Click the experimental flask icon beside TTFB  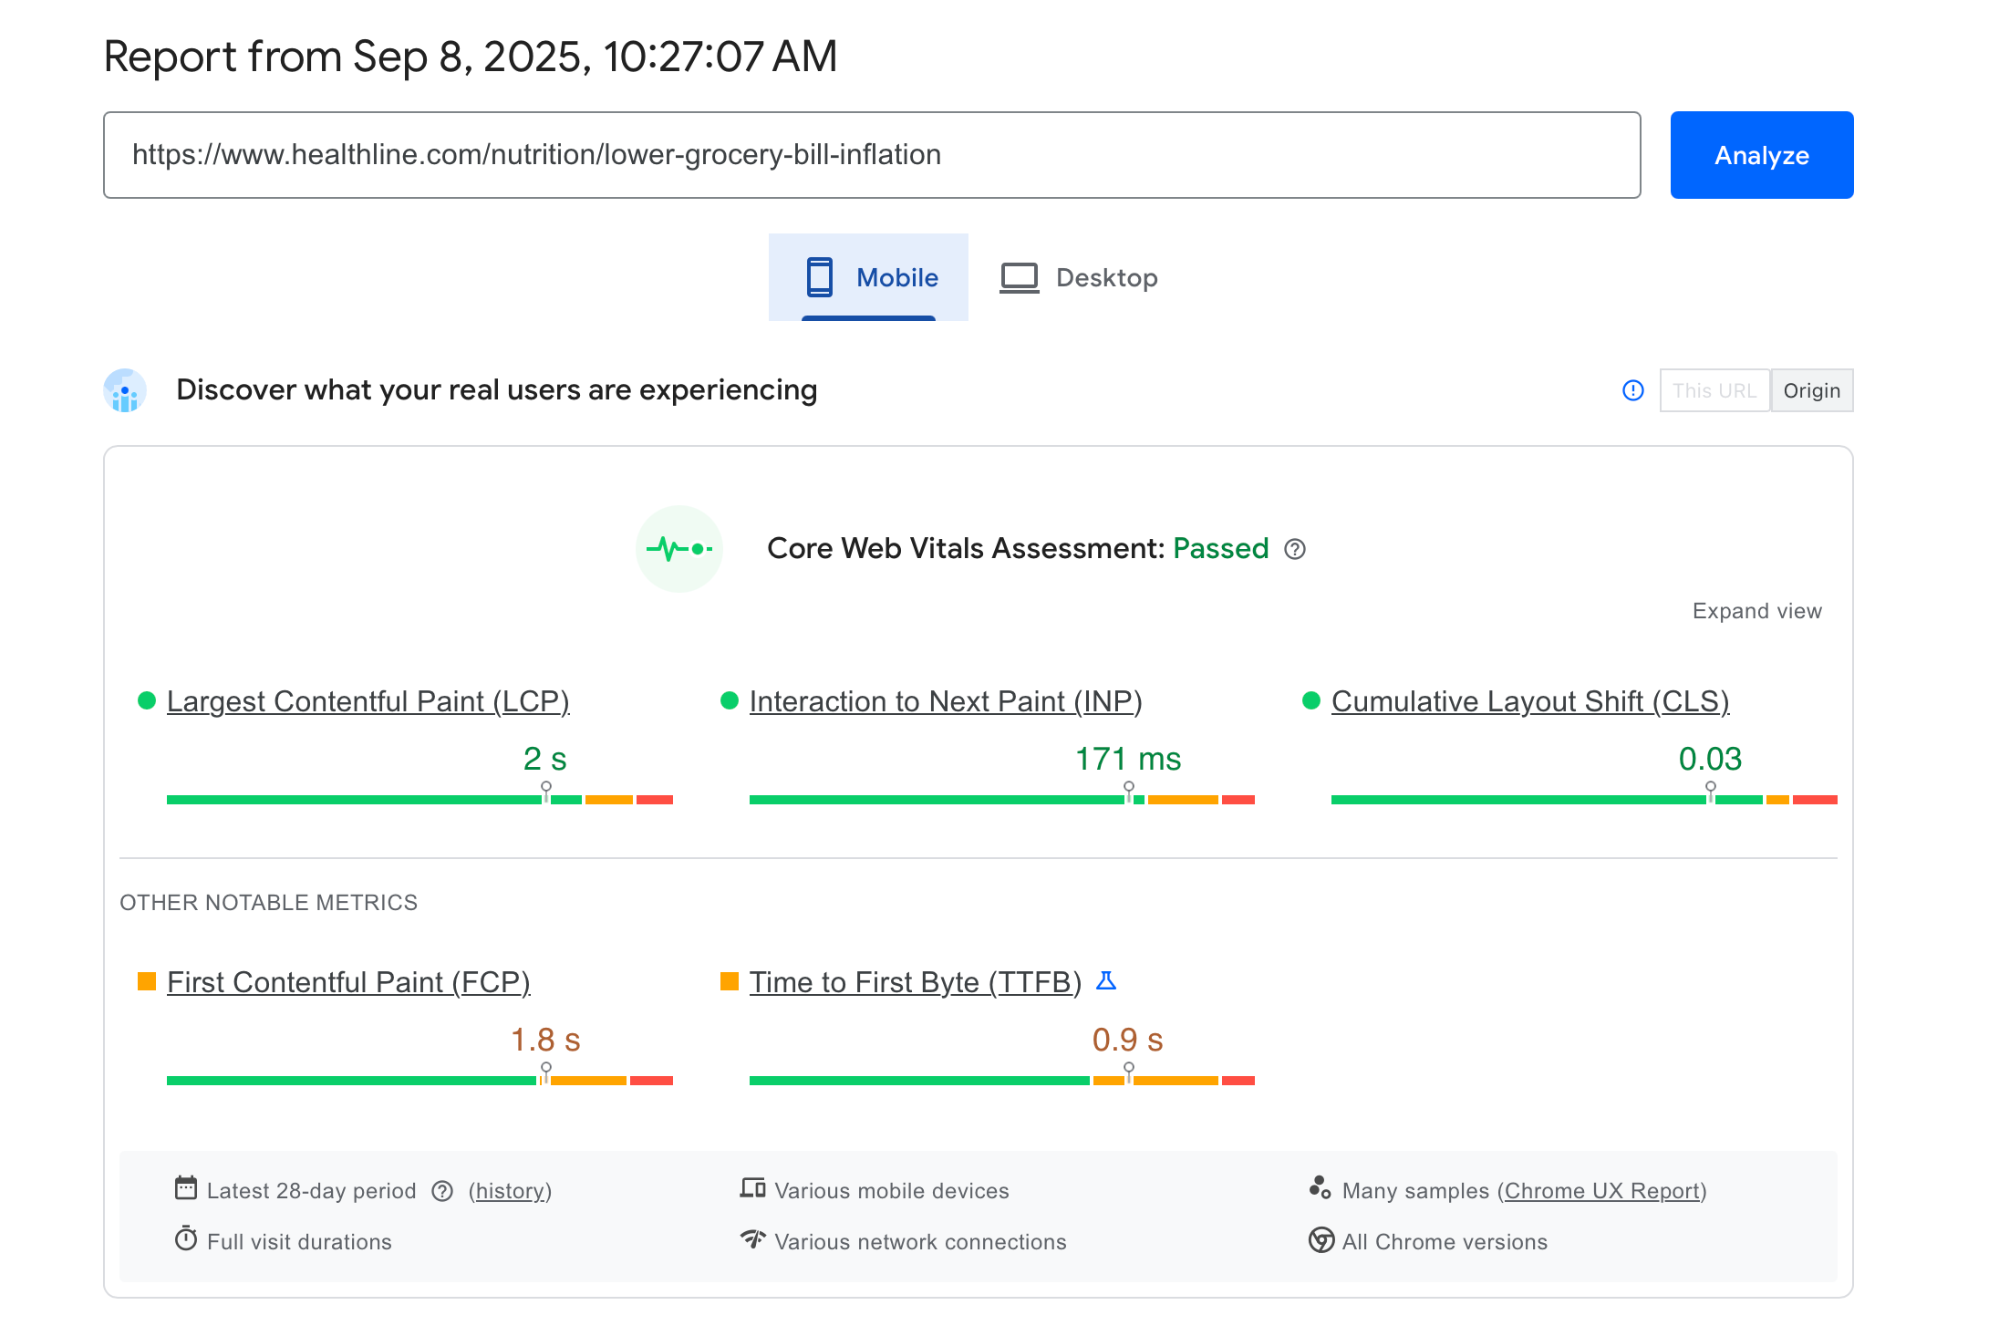(1105, 981)
